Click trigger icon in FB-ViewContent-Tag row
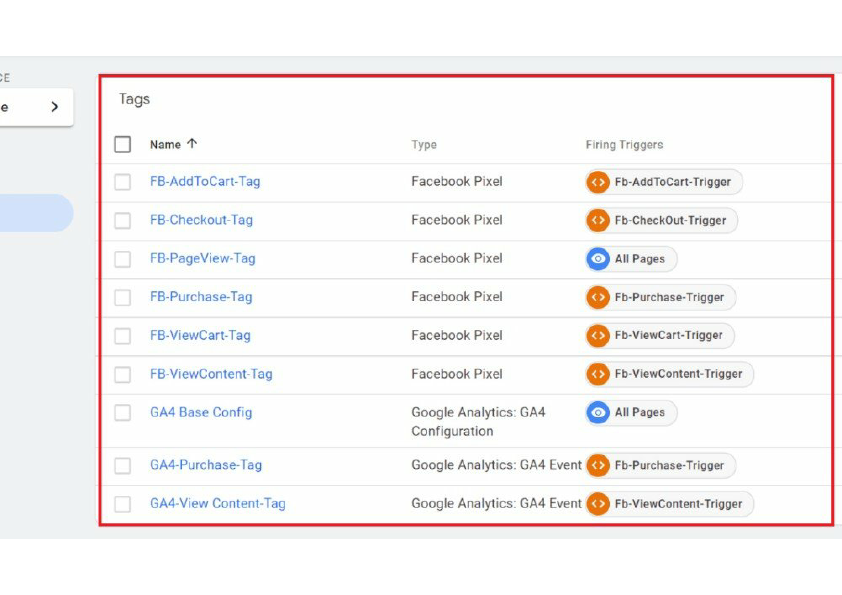Image resolution: width=842 pixels, height=595 pixels. click(598, 374)
